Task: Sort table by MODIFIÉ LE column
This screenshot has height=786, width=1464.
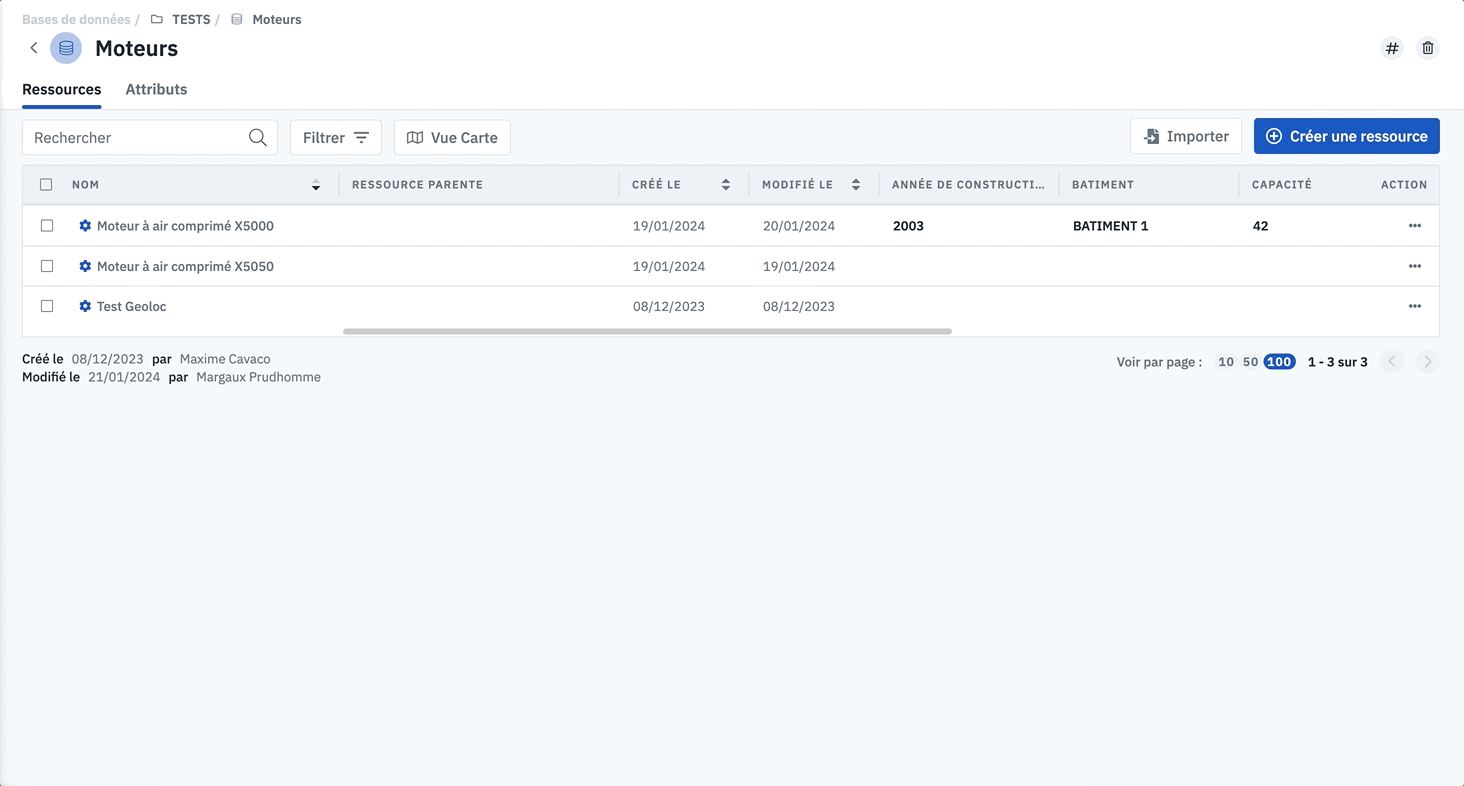Action: [x=856, y=185]
